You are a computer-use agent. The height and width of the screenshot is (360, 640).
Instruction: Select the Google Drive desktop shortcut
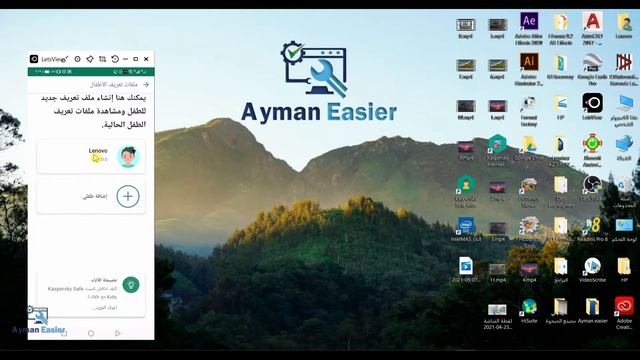[529, 148]
